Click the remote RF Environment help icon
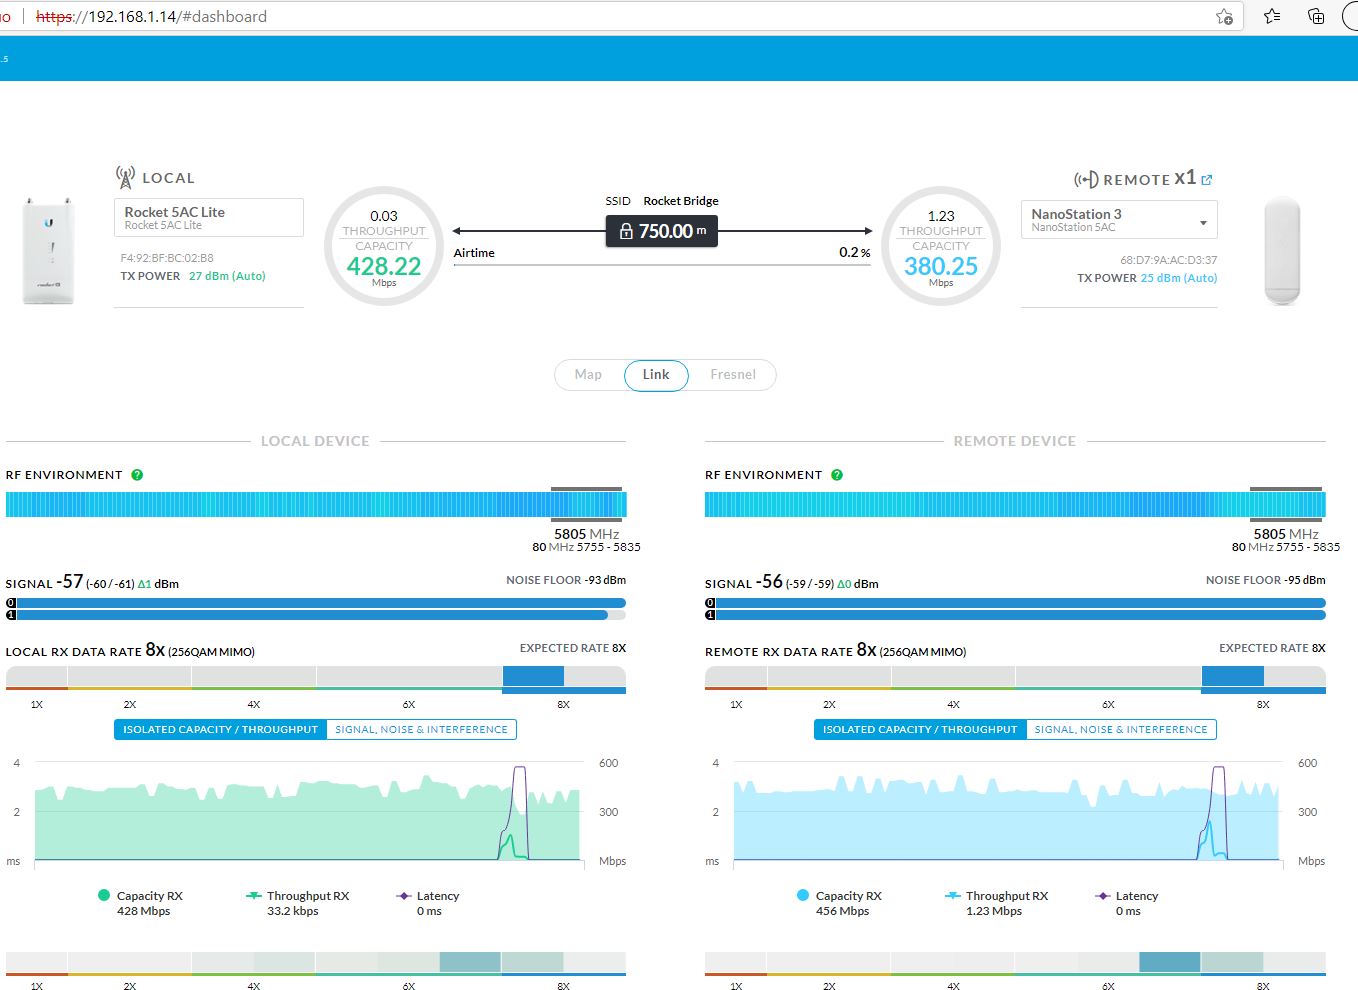1358x990 pixels. tap(837, 475)
